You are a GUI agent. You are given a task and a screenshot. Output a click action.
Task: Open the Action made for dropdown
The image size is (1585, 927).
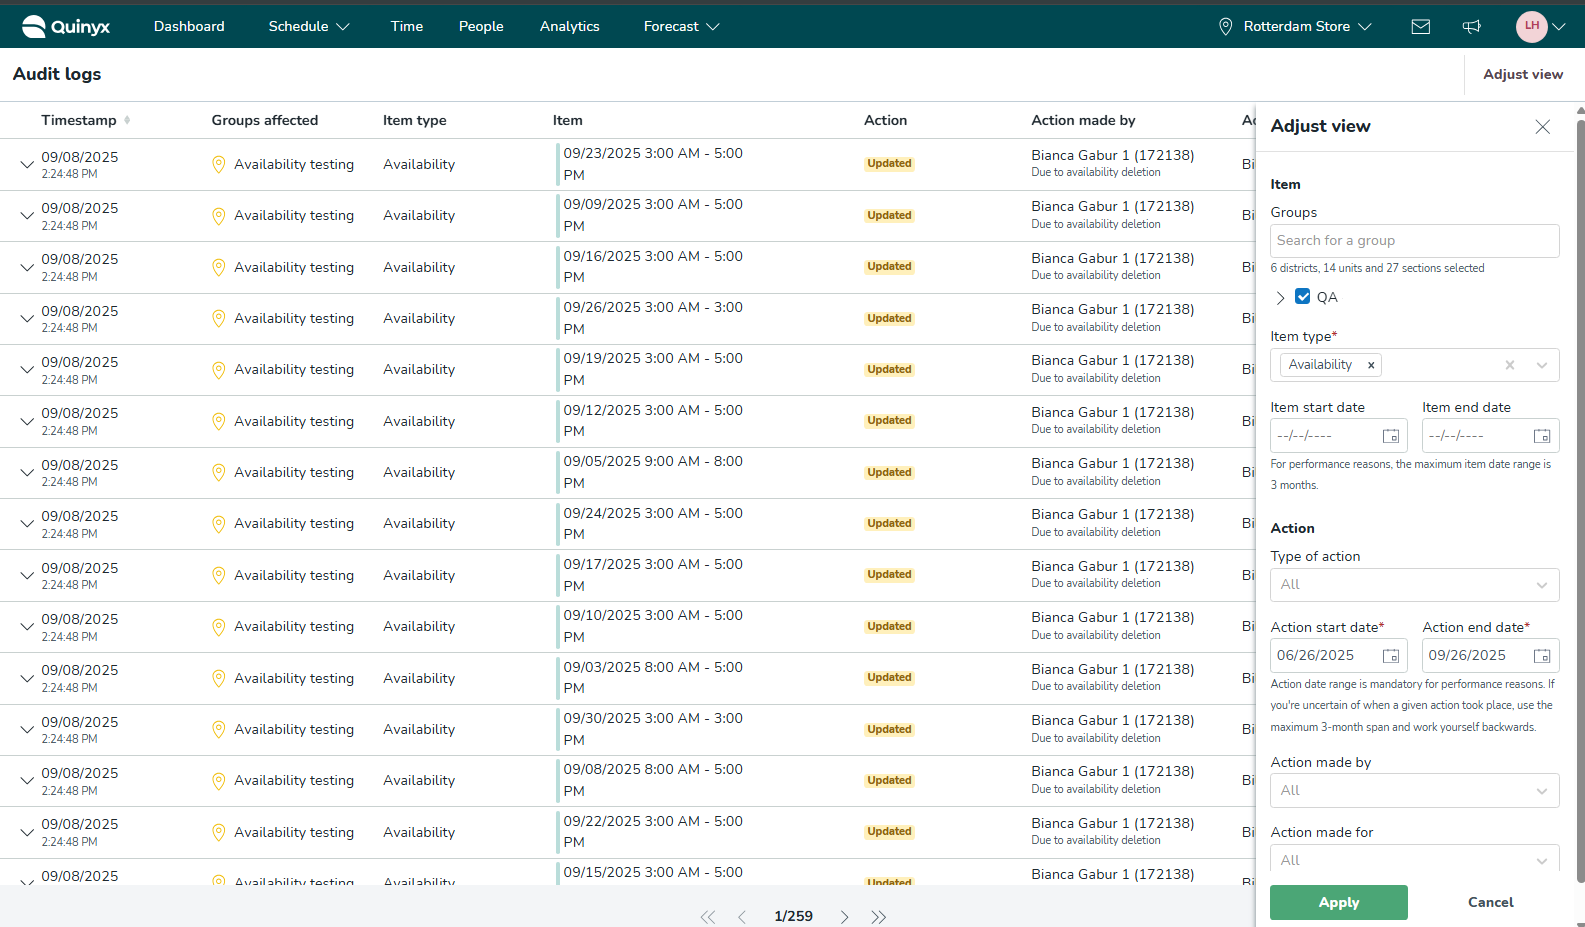pos(1414,859)
